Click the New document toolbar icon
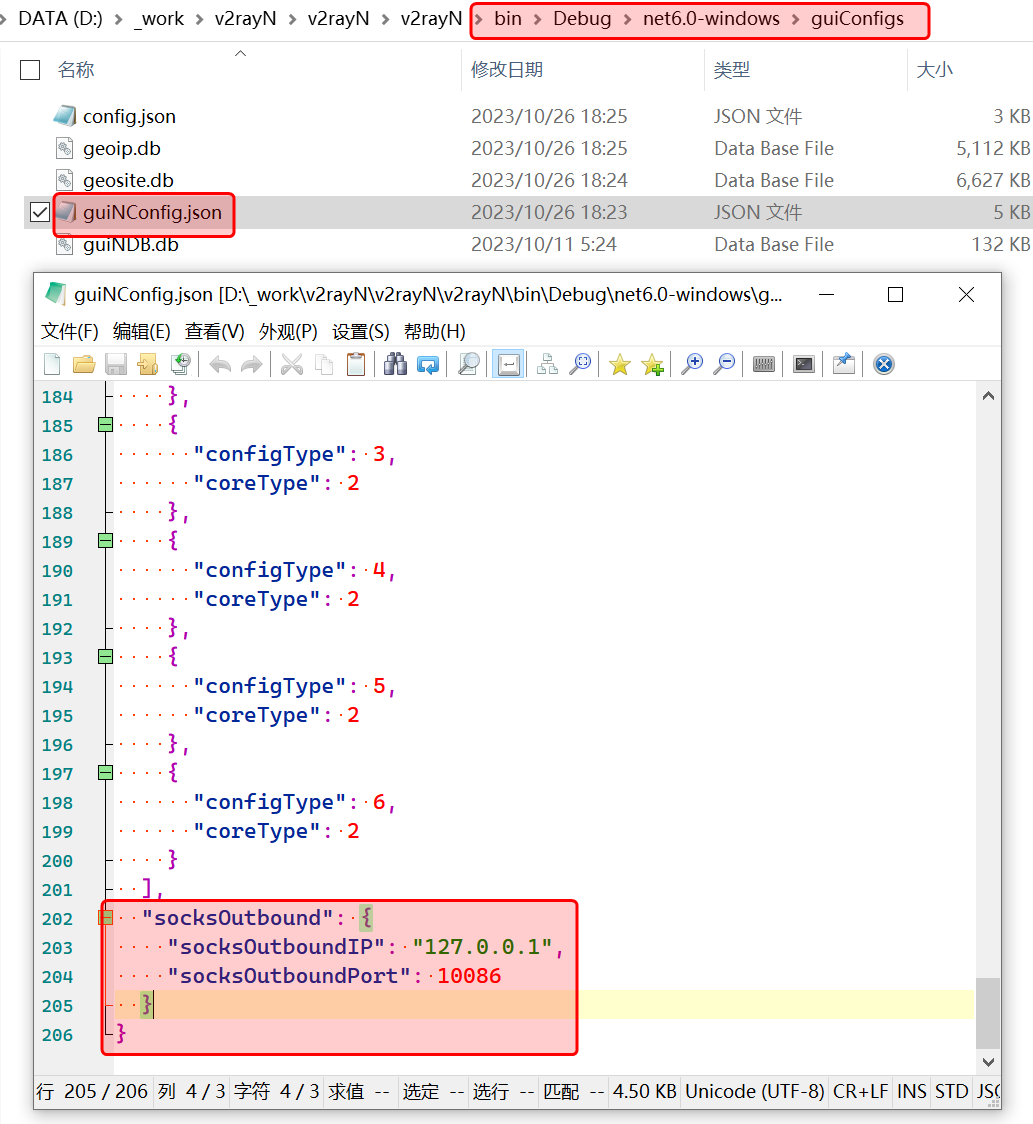 (x=52, y=365)
